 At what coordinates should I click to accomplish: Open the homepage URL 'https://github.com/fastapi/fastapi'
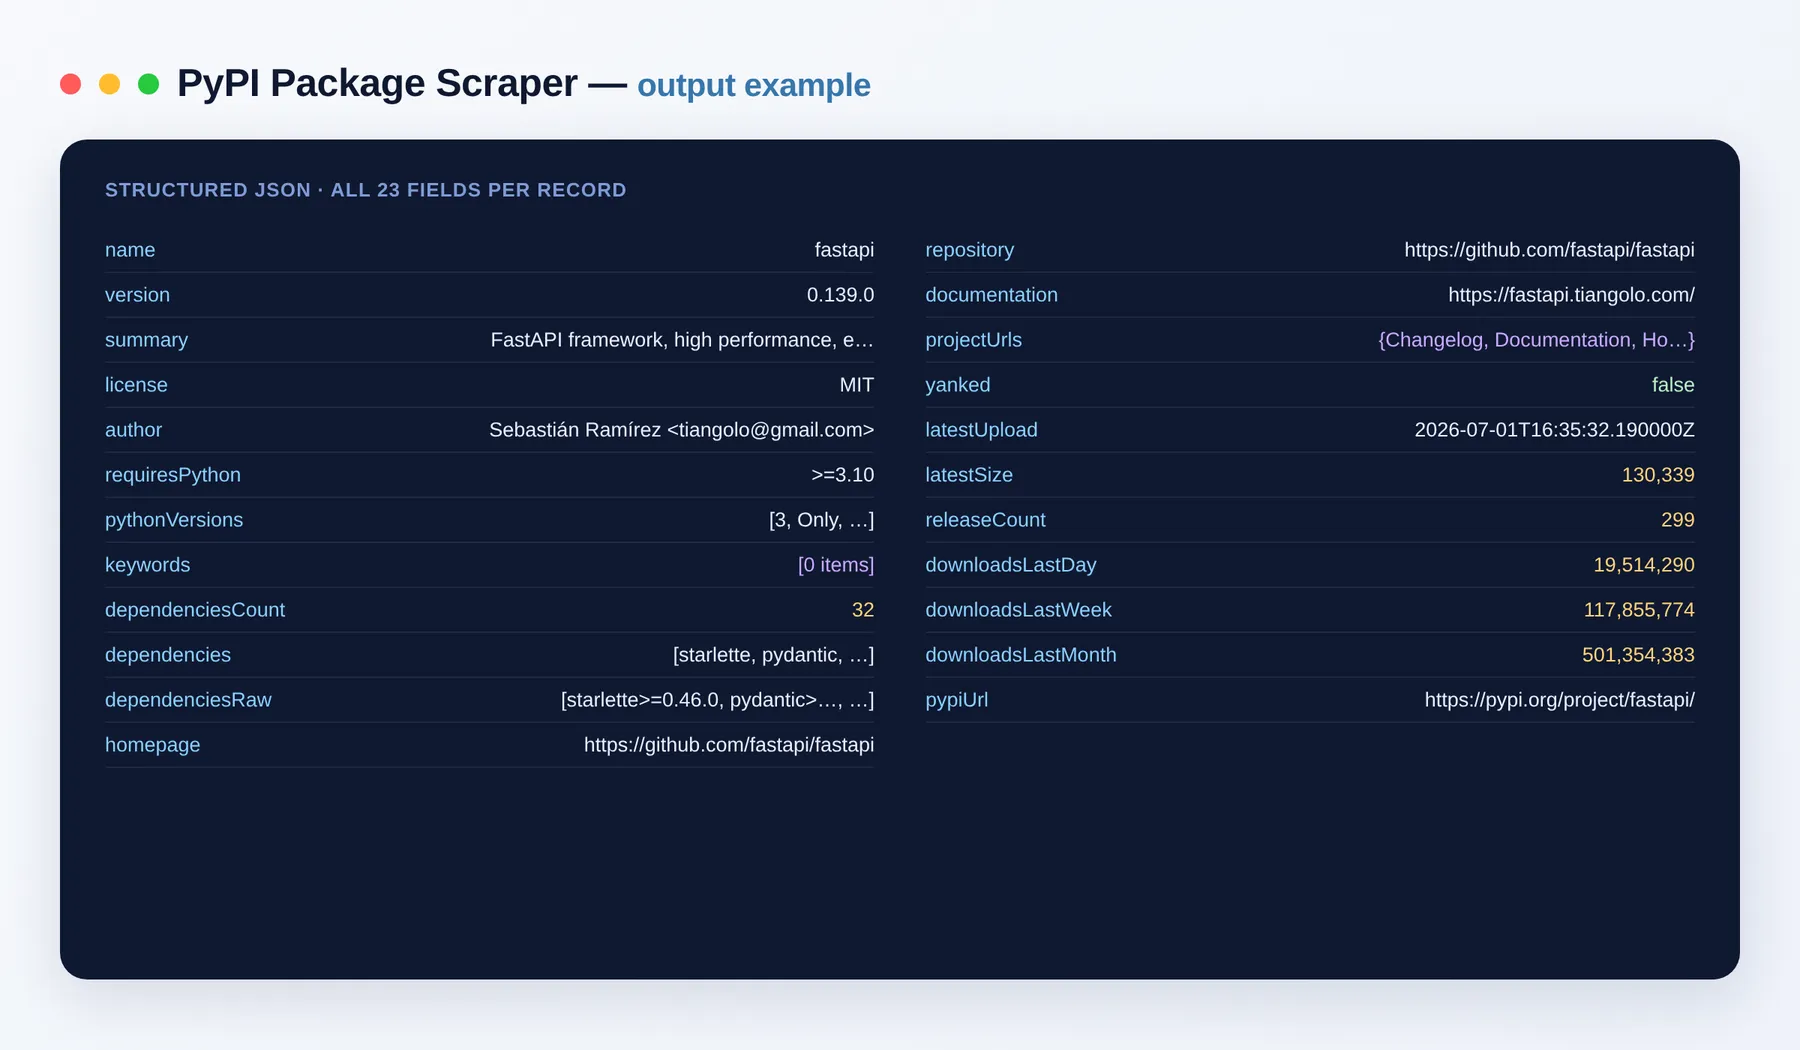(729, 745)
